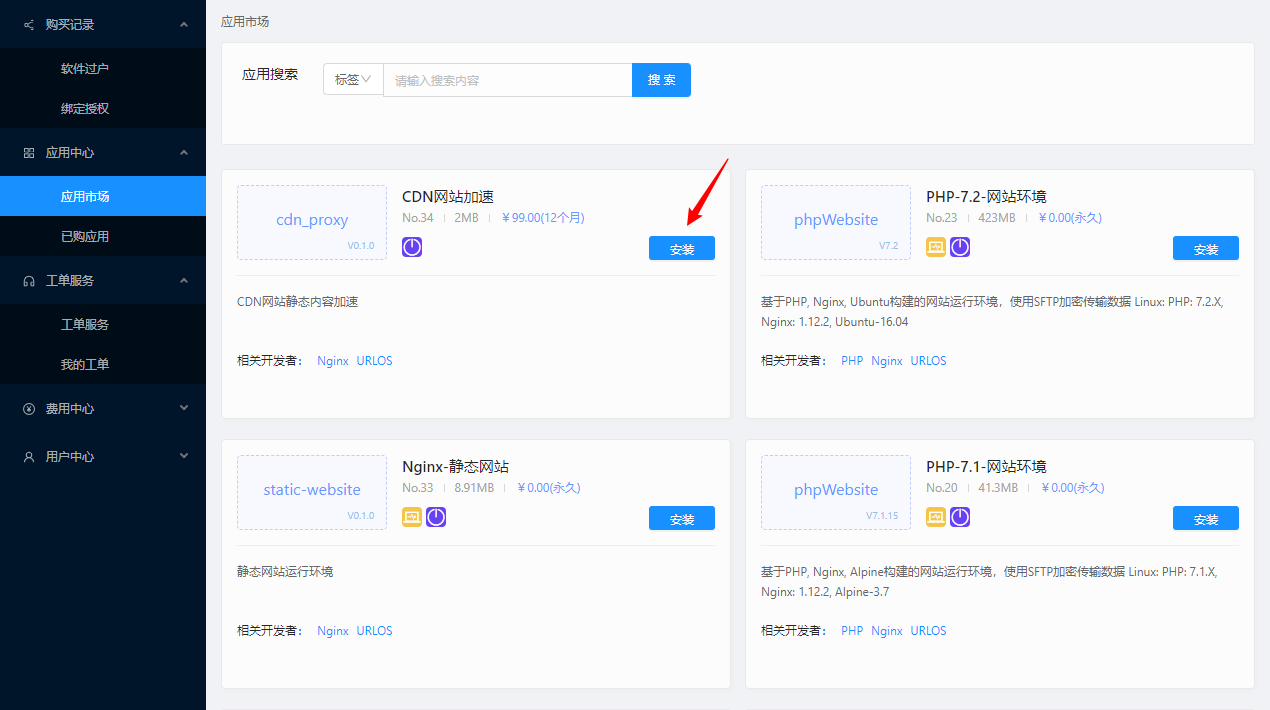Open the 标签 search type dropdown
This screenshot has height=710, width=1270.
[x=353, y=80]
